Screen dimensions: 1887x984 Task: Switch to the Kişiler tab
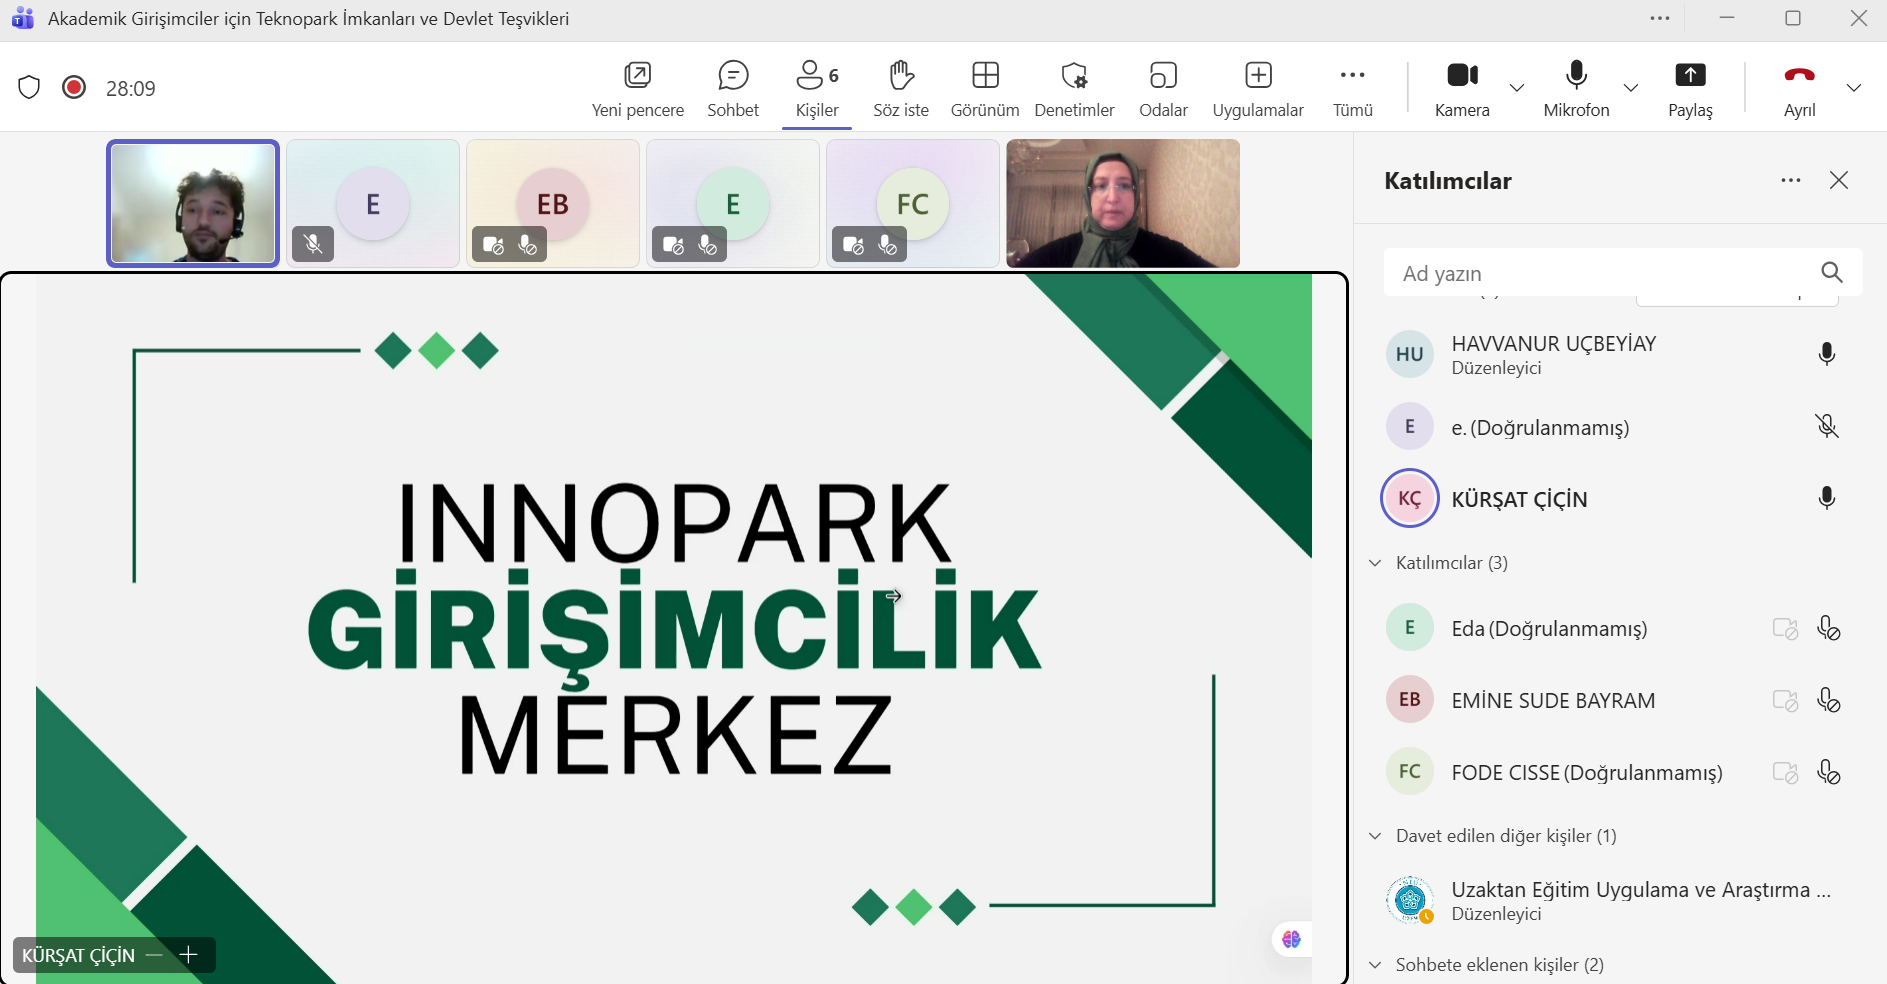pos(816,88)
